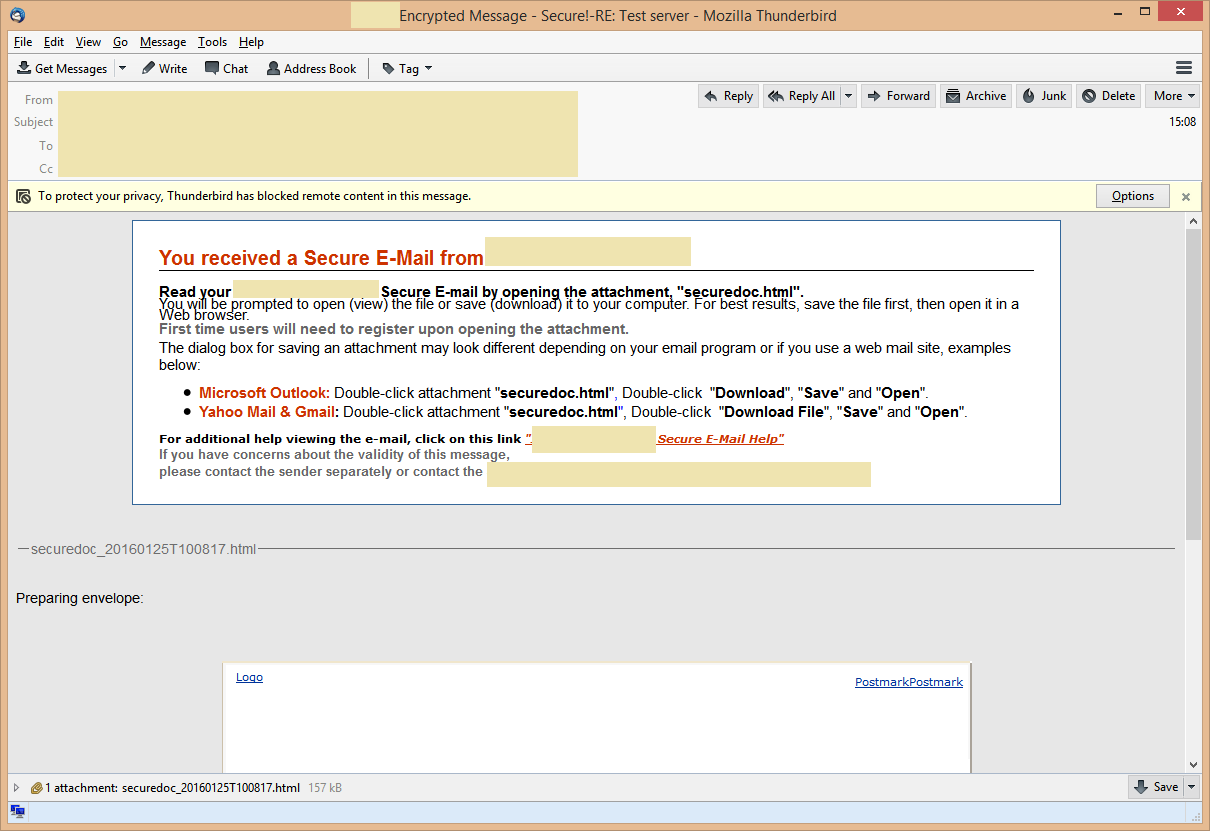Open the View menu
Screen dimensions: 1210x831
click(88, 42)
